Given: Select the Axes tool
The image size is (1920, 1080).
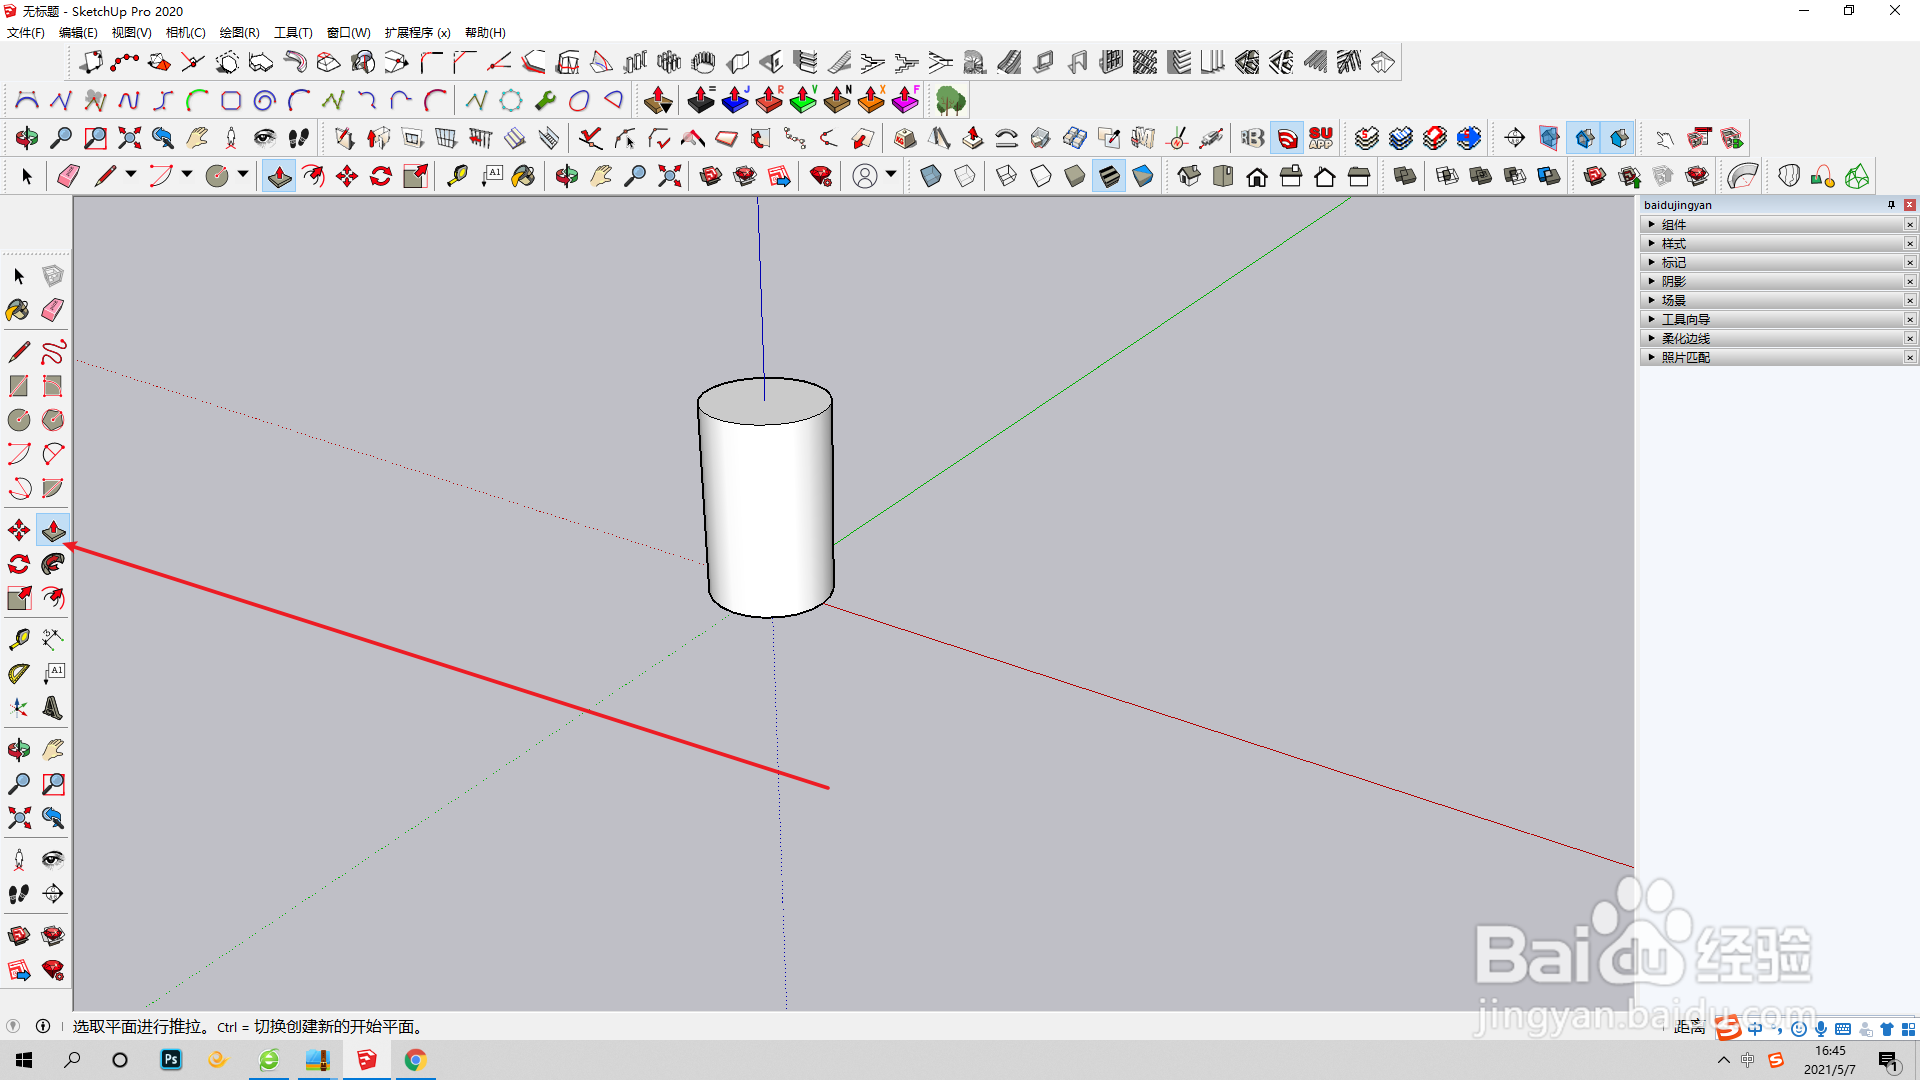Looking at the screenshot, I should point(19,708).
